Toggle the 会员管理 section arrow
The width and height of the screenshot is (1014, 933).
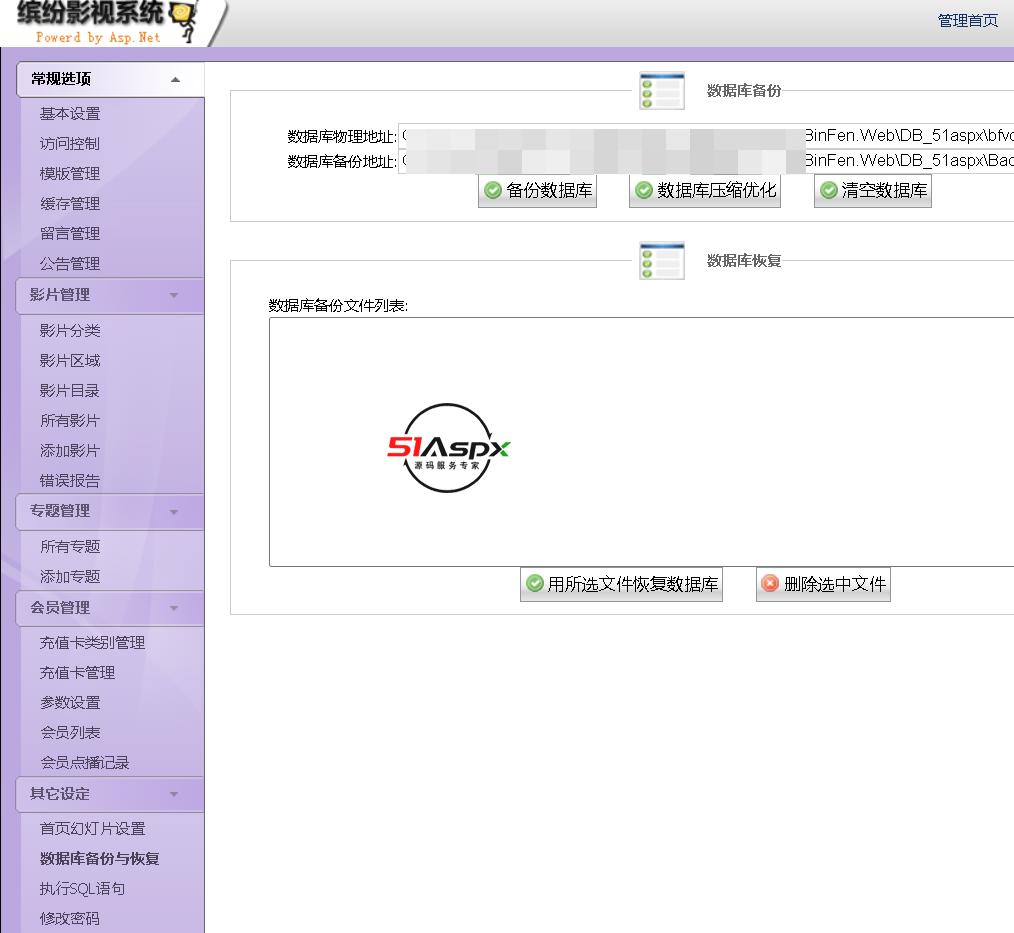tap(174, 608)
